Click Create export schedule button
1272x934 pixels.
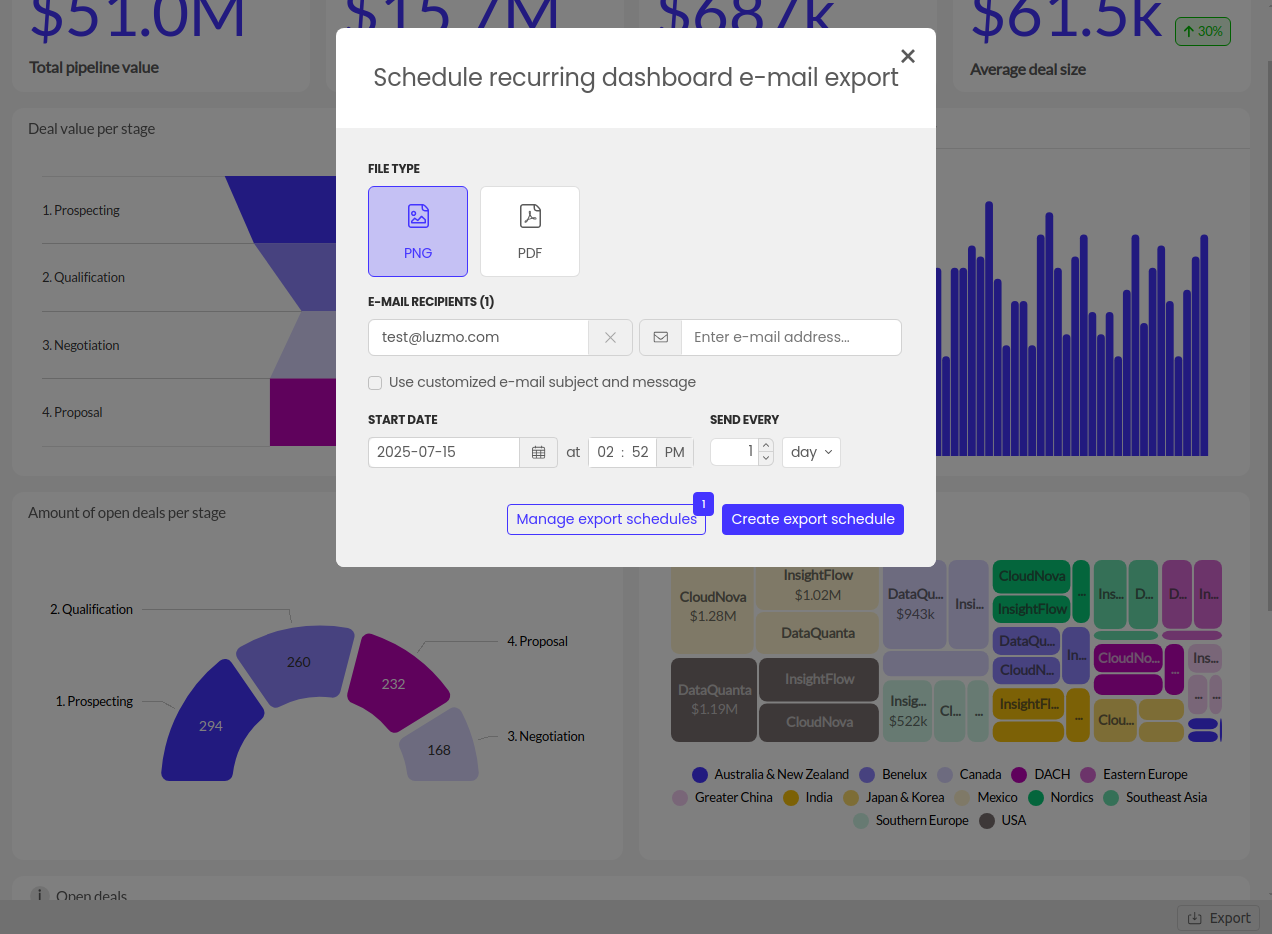point(813,519)
